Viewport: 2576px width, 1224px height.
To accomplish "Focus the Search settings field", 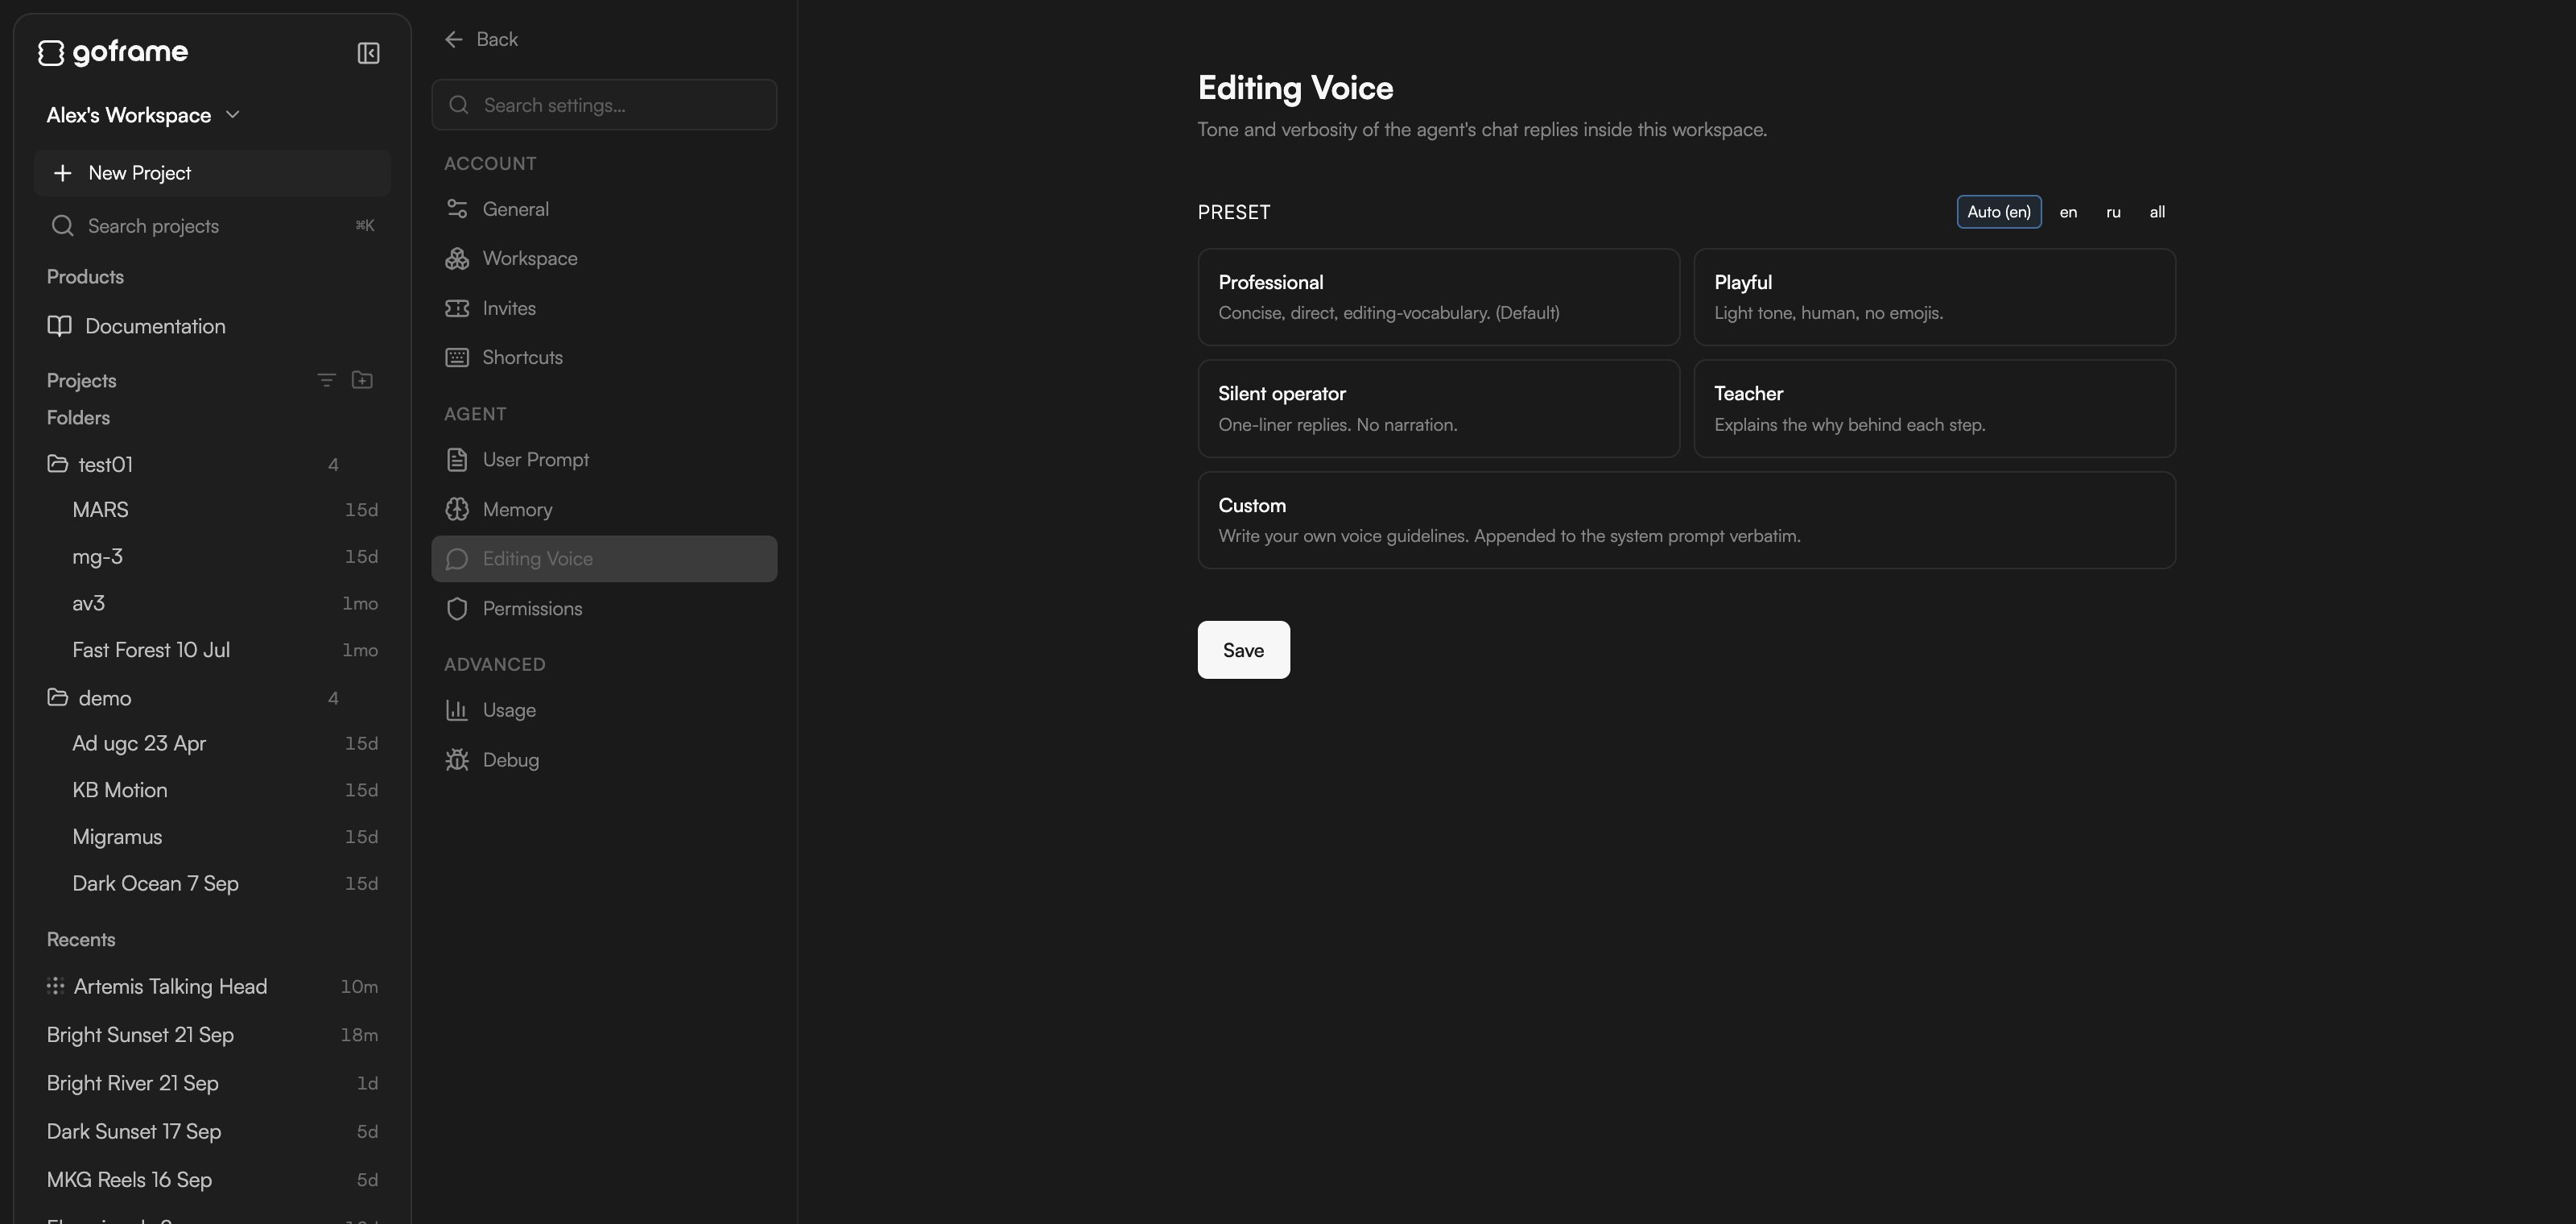I will point(604,105).
